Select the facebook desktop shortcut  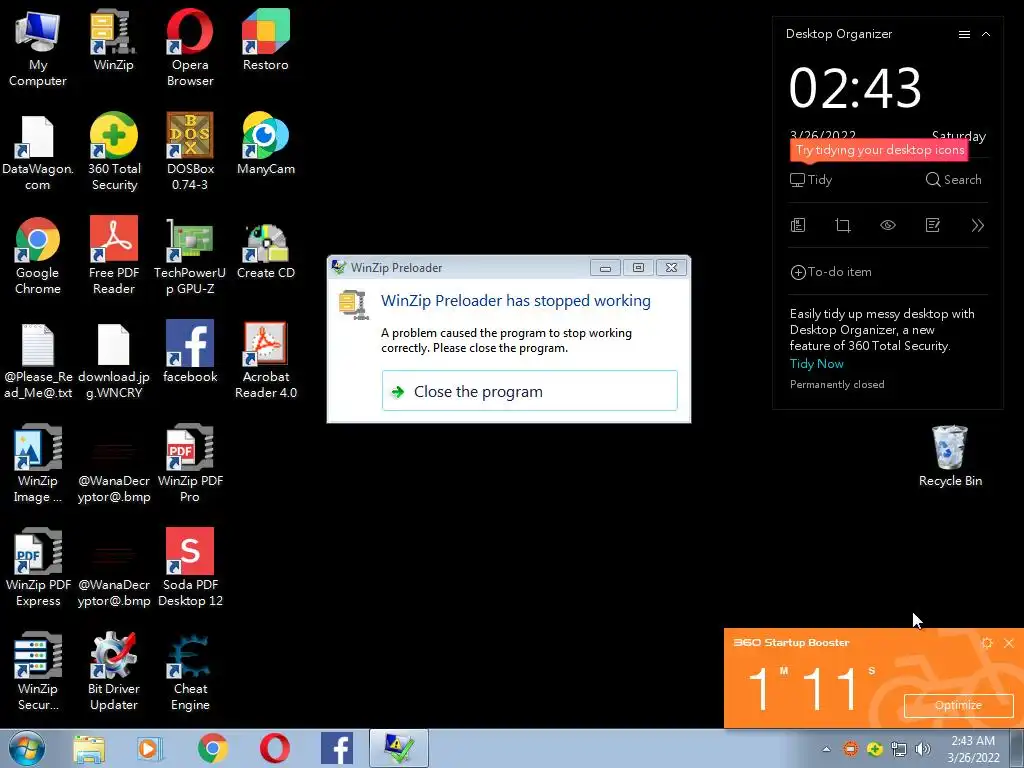click(x=190, y=351)
